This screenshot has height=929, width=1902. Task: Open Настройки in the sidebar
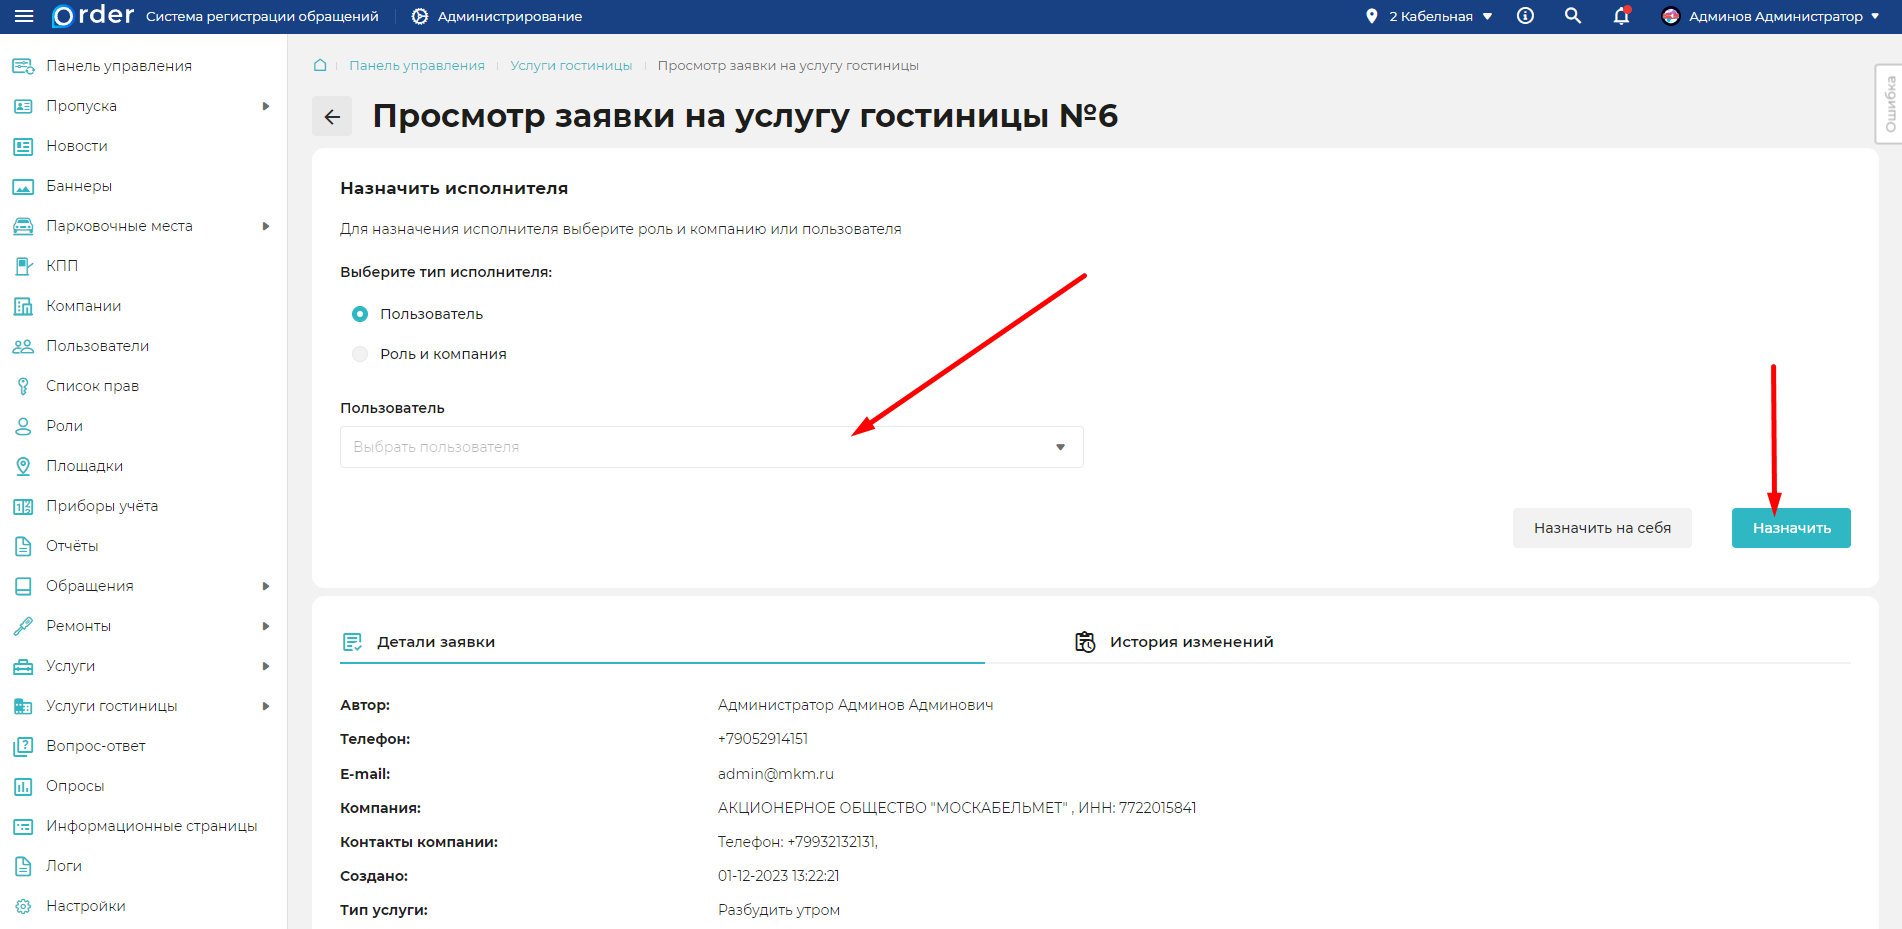[x=85, y=905]
